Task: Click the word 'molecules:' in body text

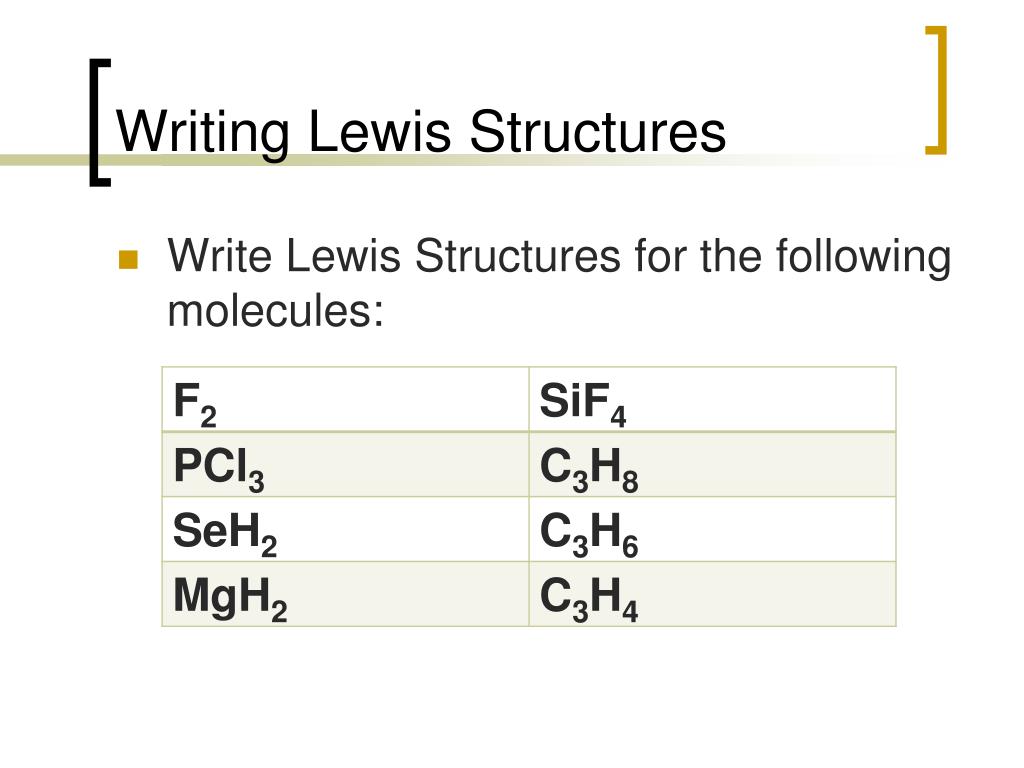Action: tap(276, 310)
